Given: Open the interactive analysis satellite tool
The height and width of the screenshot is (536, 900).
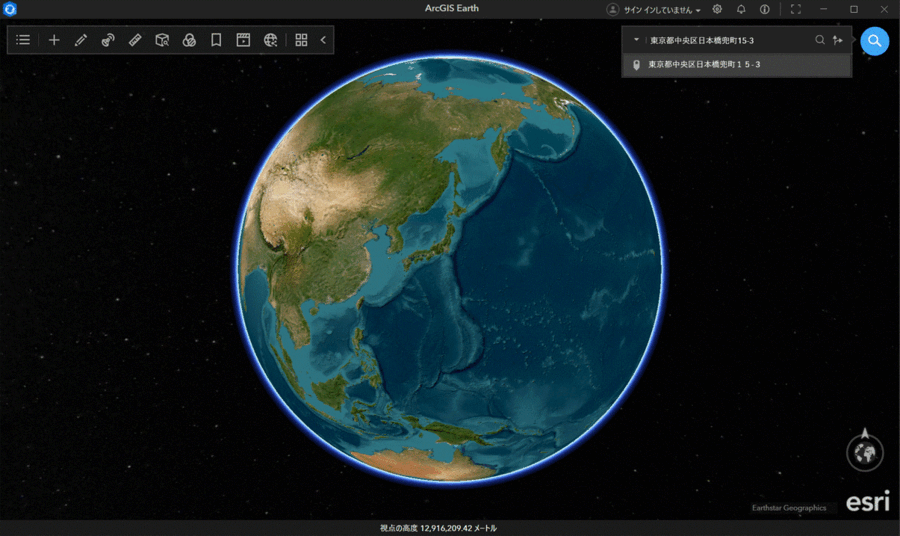Looking at the screenshot, I should click(x=108, y=40).
